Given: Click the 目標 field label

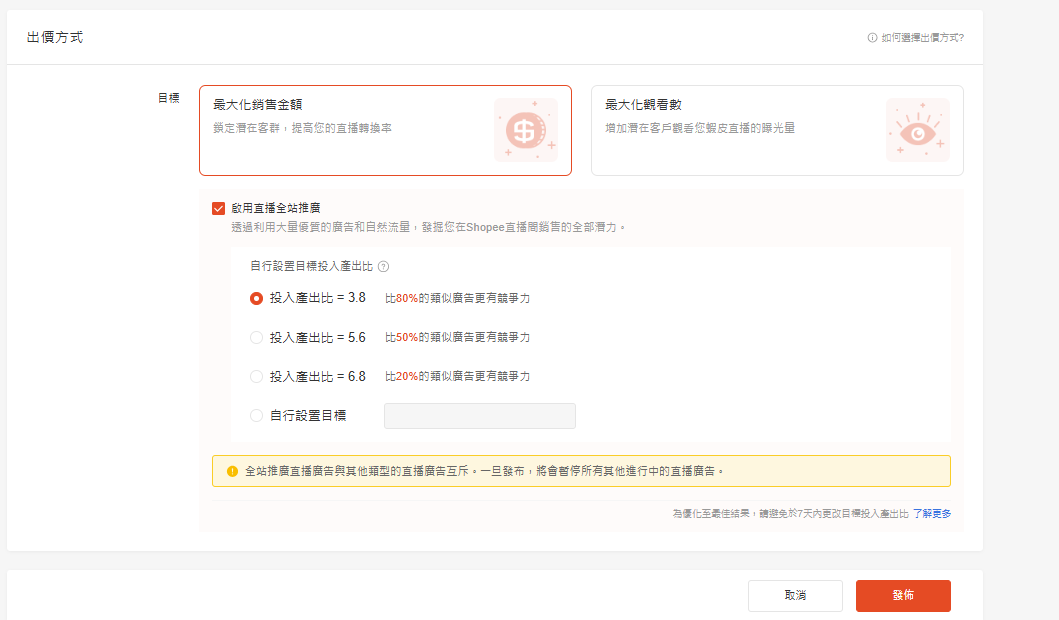Looking at the screenshot, I should pyautogui.click(x=169, y=99).
